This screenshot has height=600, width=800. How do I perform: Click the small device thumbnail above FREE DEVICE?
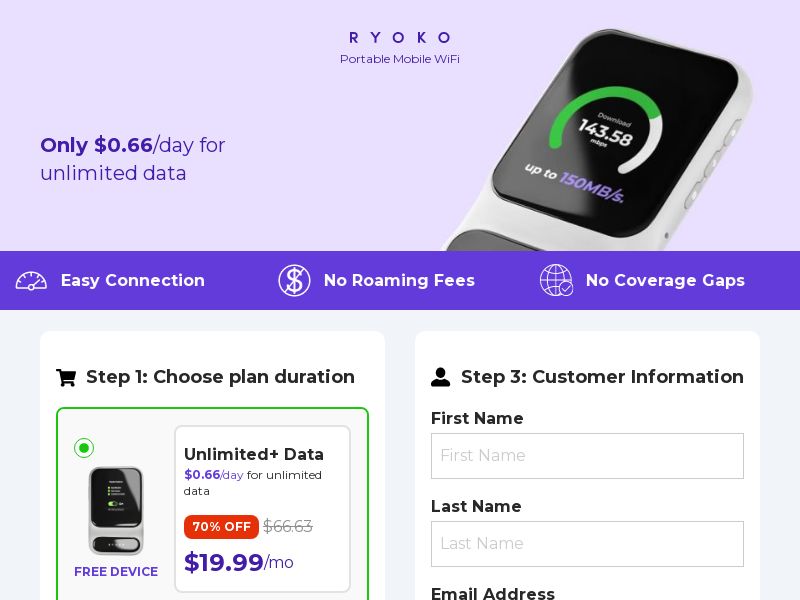point(117,510)
